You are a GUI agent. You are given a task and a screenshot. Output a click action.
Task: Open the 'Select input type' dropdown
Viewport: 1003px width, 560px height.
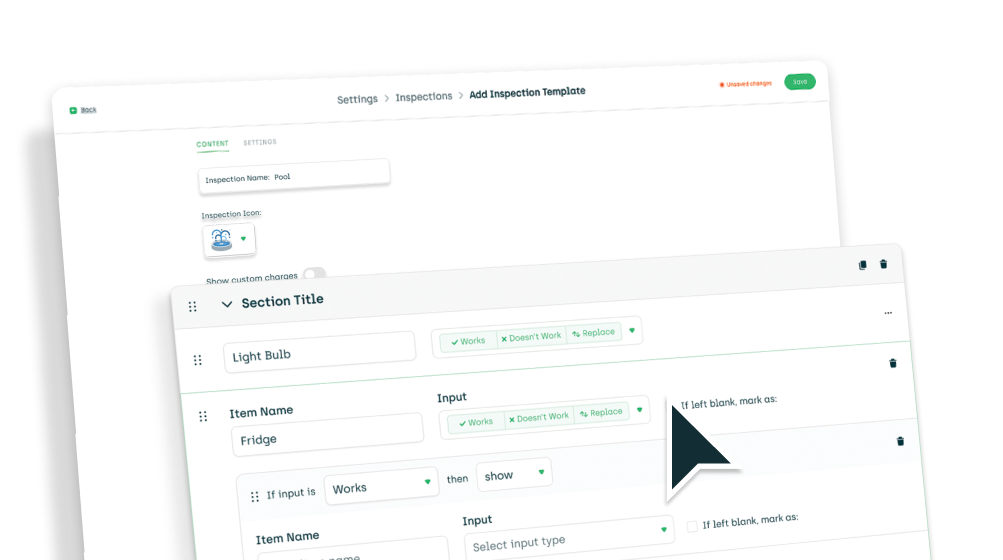click(x=567, y=538)
